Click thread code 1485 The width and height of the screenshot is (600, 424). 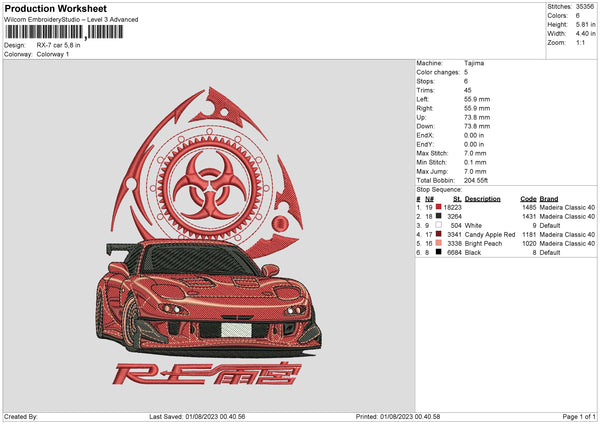(529, 207)
